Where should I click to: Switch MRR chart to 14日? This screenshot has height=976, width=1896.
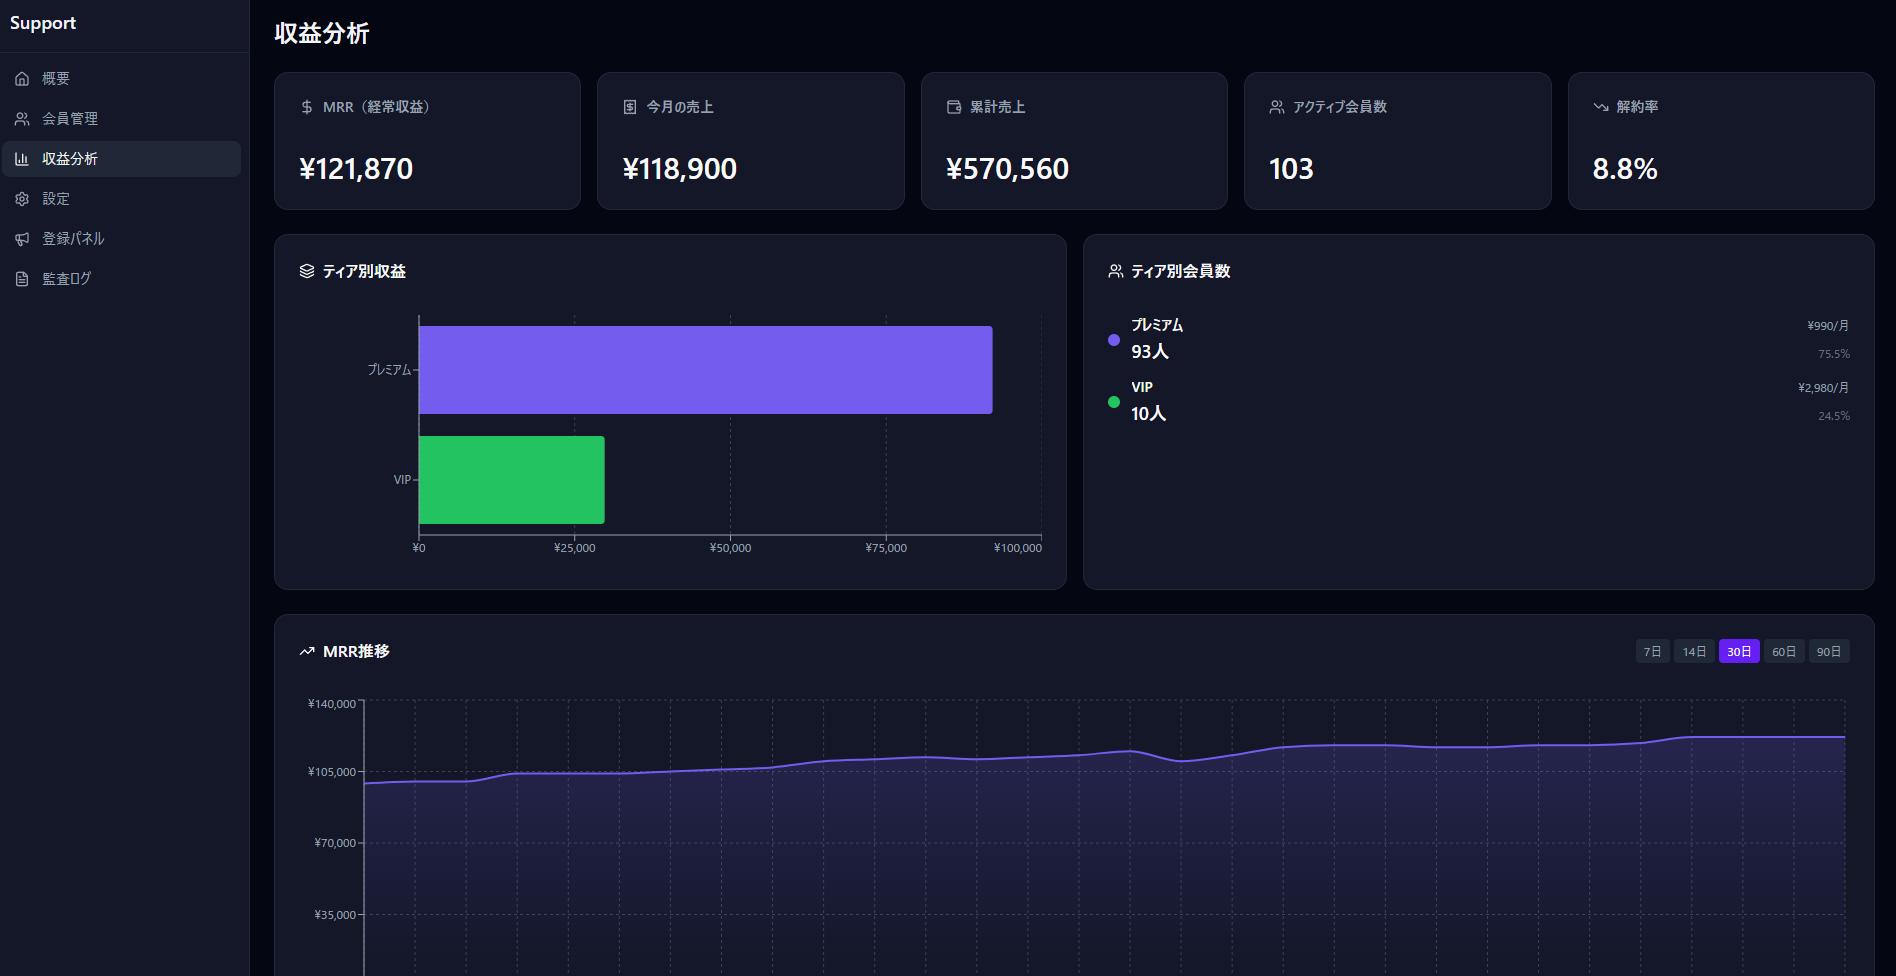pos(1694,652)
